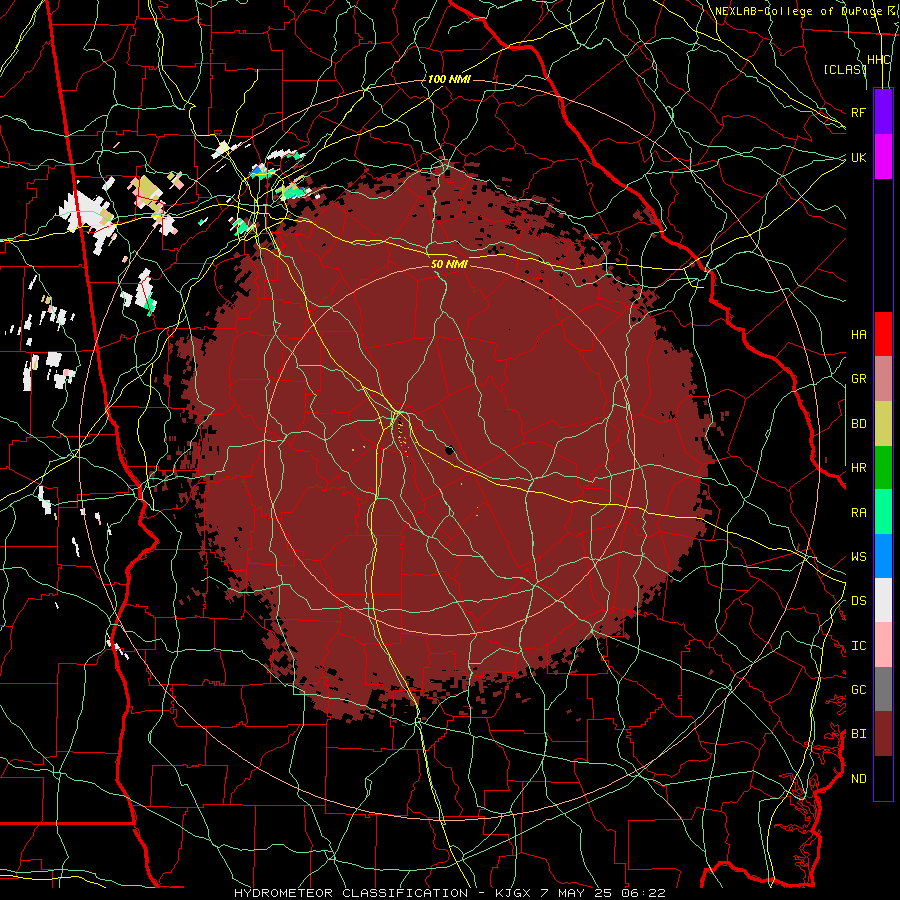Click the BI maroon legend swatch
Viewport: 900px width, 900px height.
coord(883,734)
